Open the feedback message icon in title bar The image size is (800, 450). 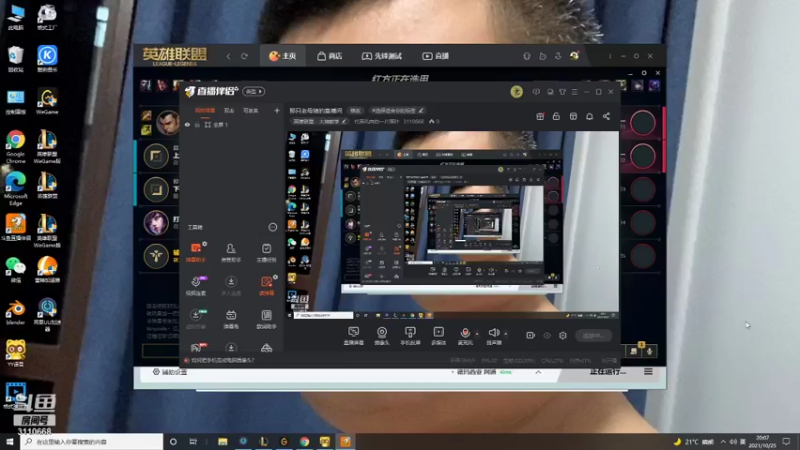536,92
